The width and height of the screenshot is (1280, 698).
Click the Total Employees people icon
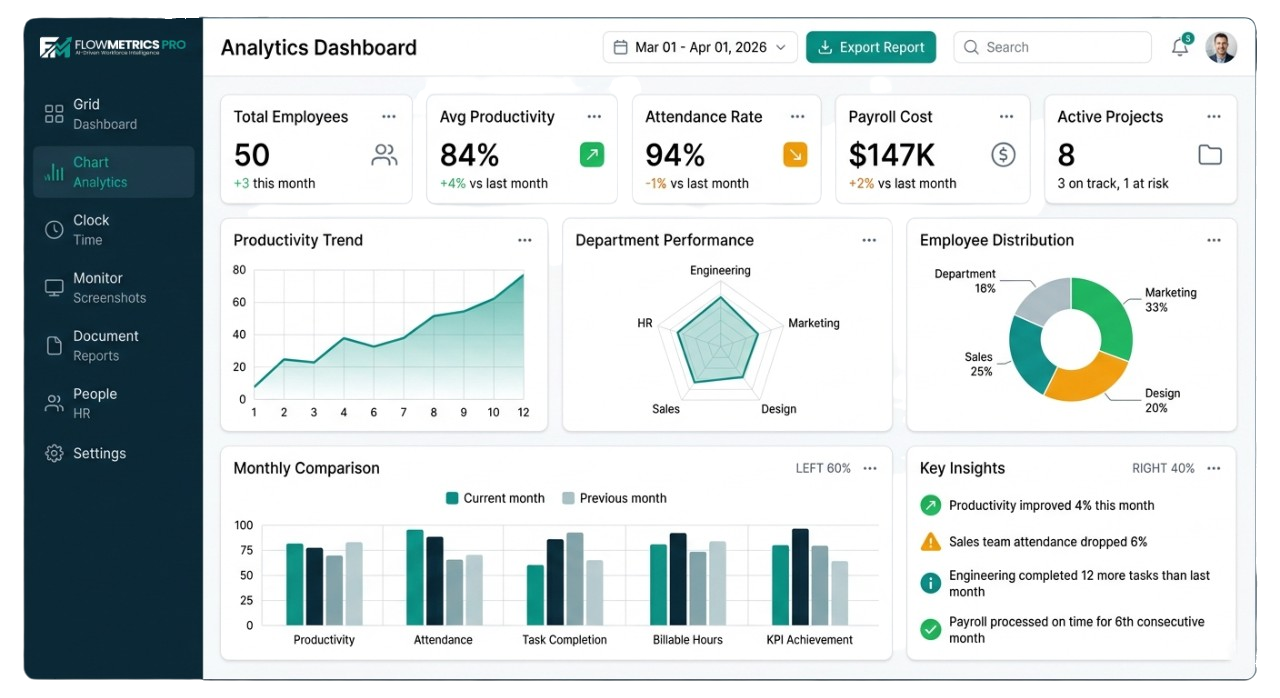coord(384,155)
